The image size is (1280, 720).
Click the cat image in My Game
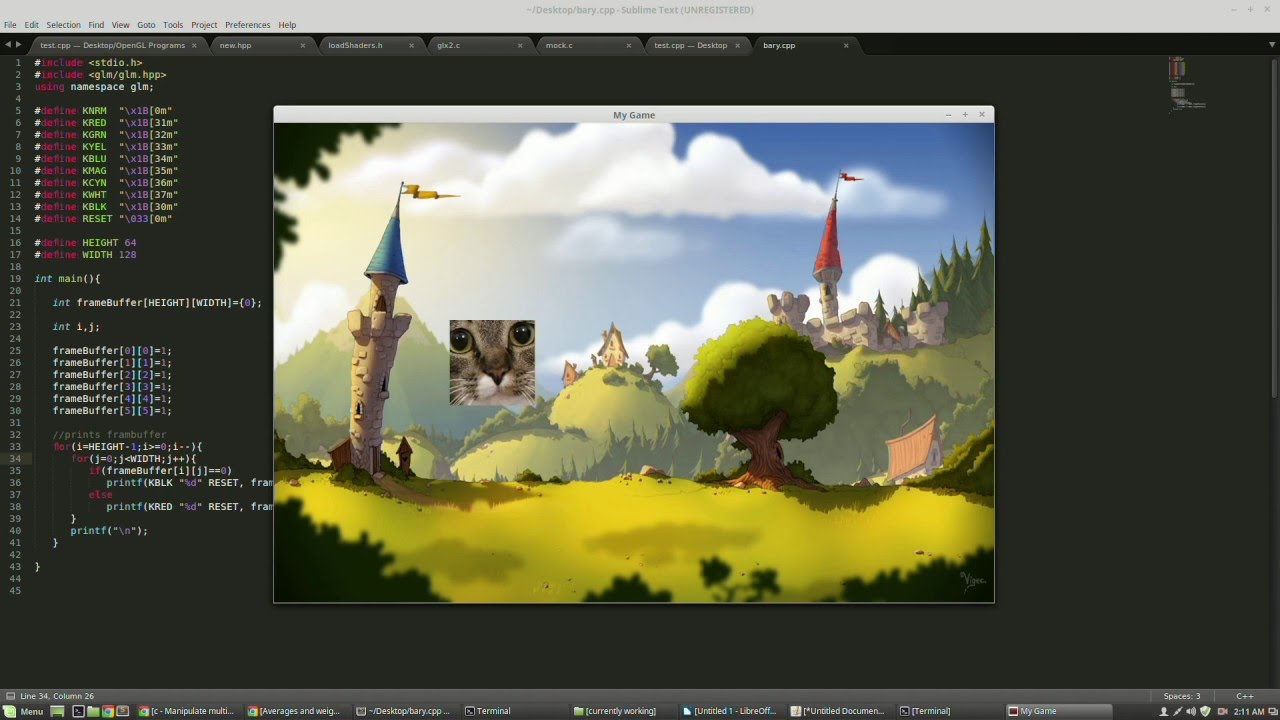pos(492,362)
